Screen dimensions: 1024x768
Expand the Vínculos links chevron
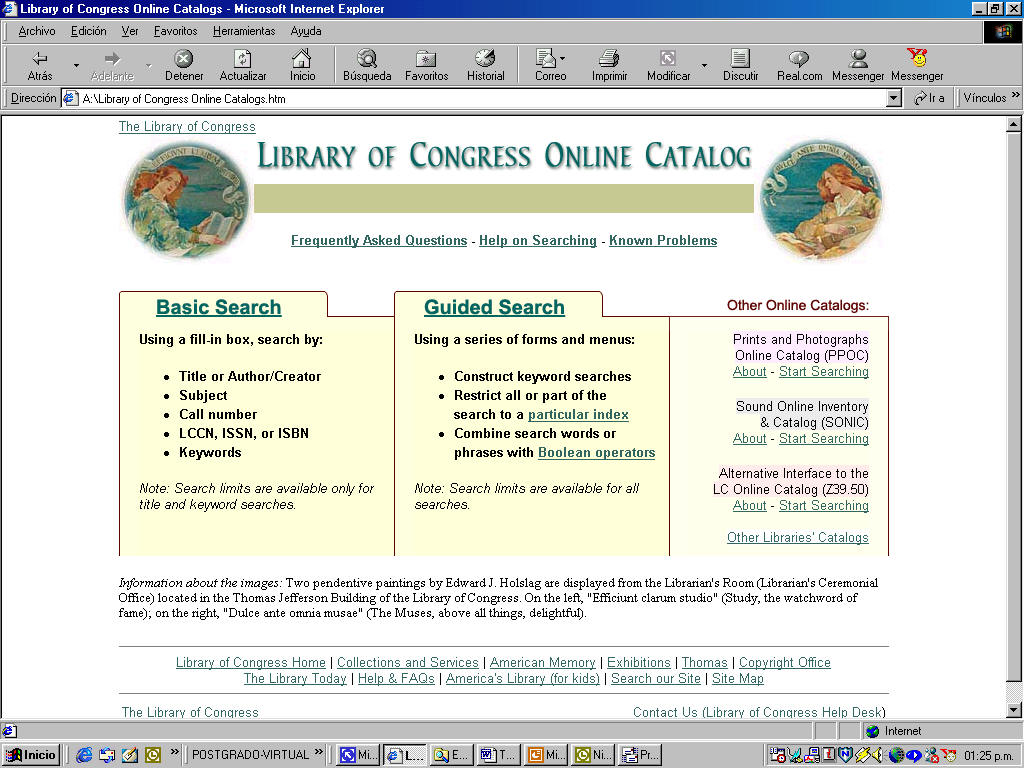(x=1015, y=95)
